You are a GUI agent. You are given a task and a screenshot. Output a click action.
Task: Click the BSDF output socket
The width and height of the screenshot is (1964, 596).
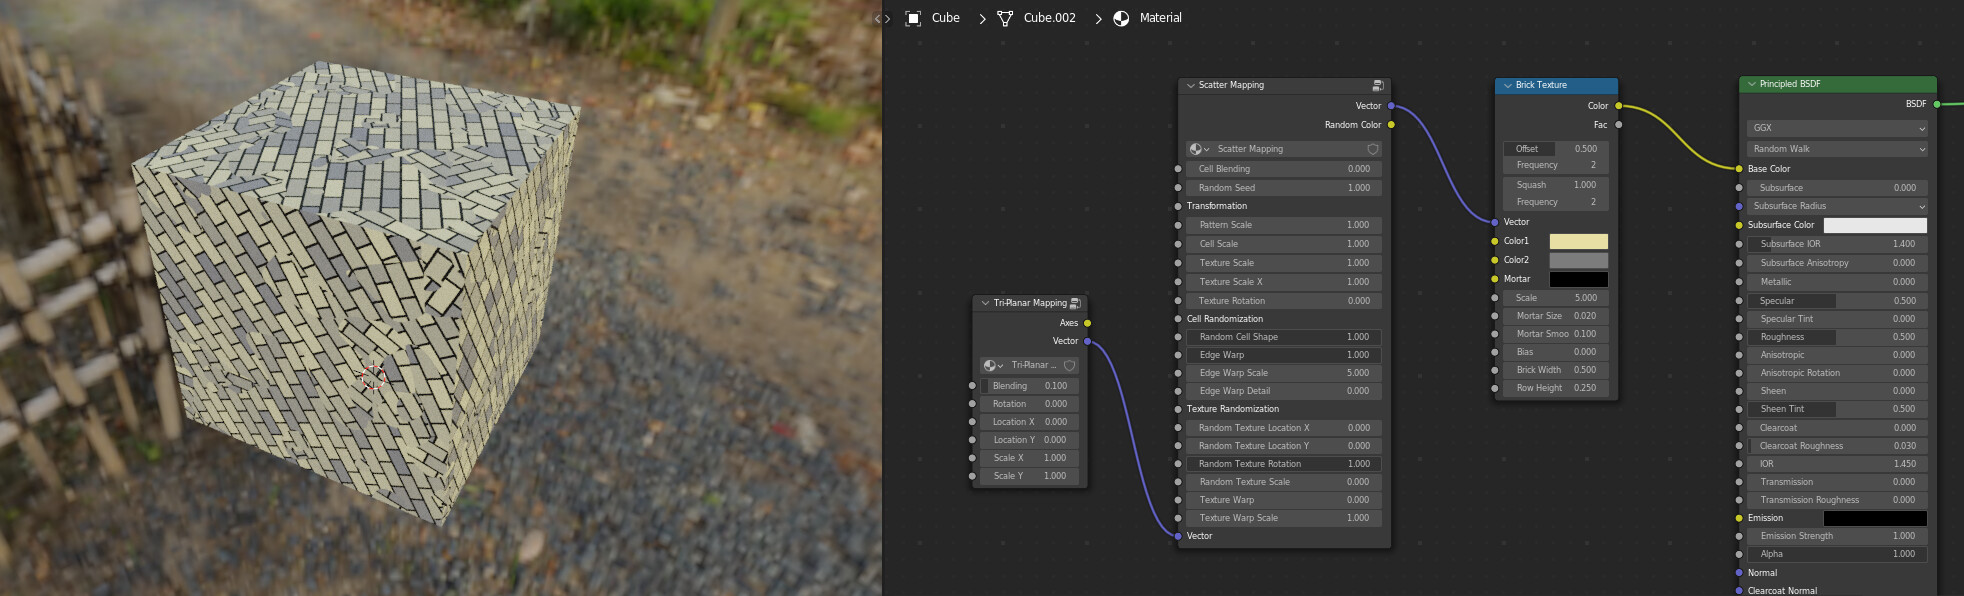point(1937,104)
